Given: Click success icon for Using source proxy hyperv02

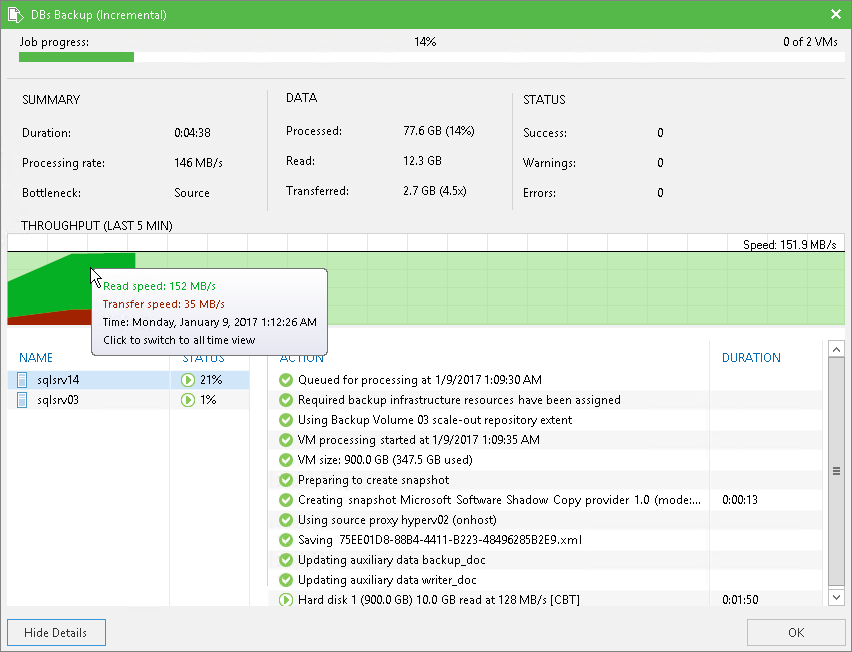Looking at the screenshot, I should pos(286,520).
